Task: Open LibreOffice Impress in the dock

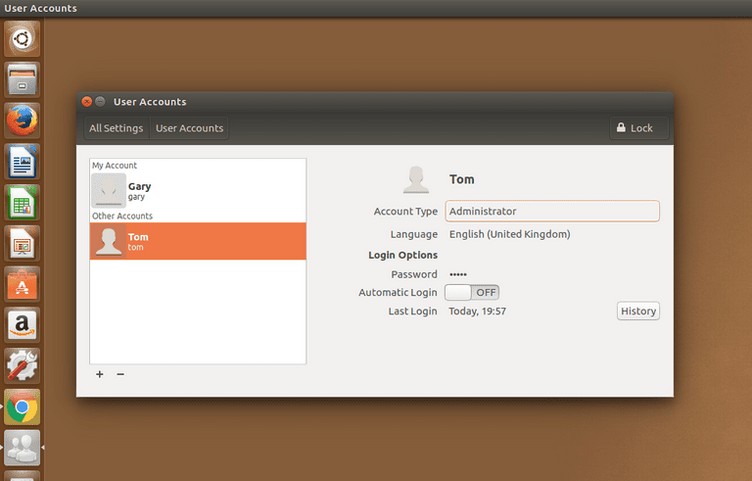Action: [22, 244]
